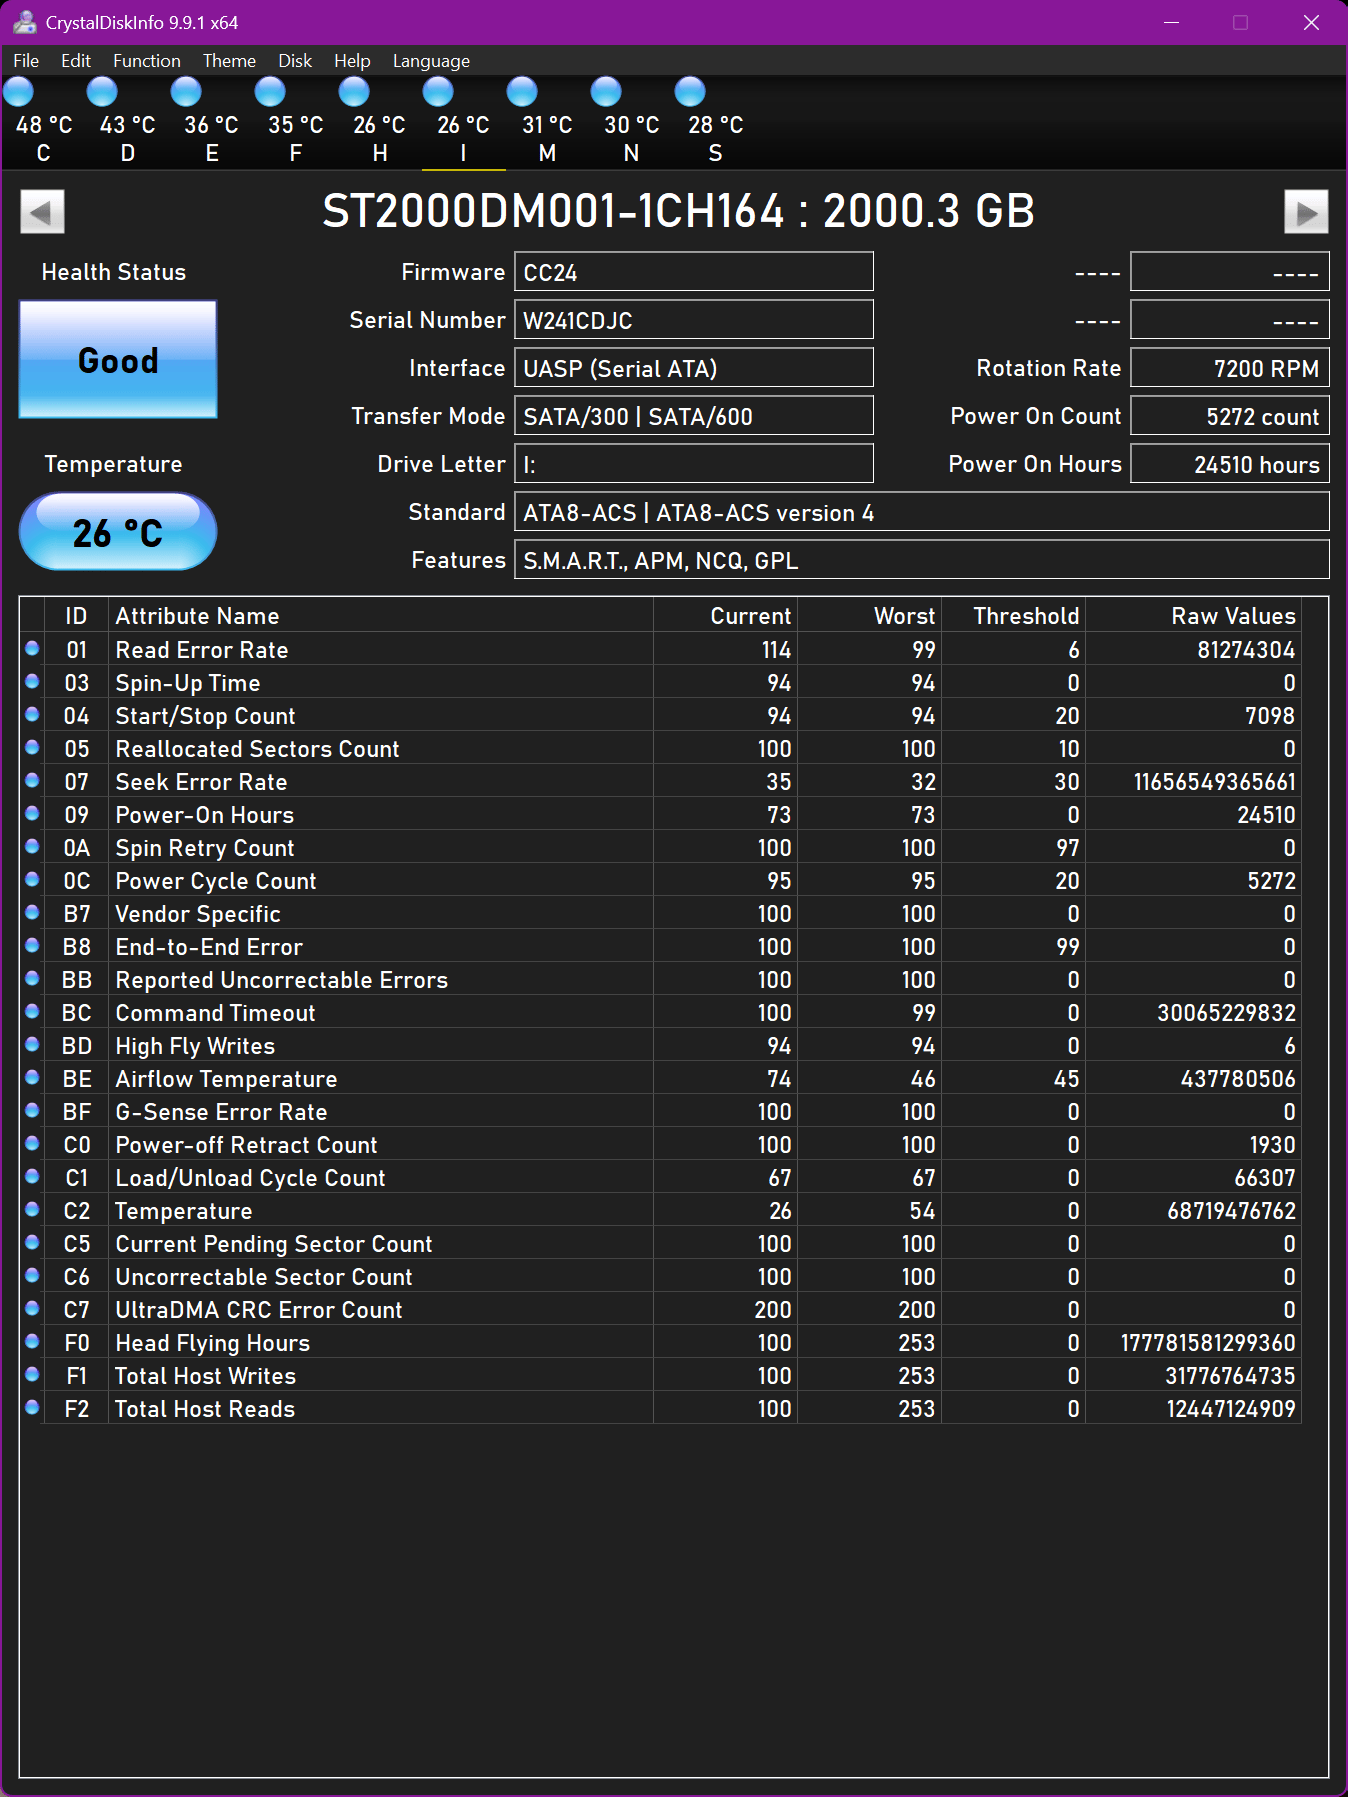Click status dot for Command Timeout
Image resolution: width=1348 pixels, height=1797 pixels.
click(x=32, y=1012)
